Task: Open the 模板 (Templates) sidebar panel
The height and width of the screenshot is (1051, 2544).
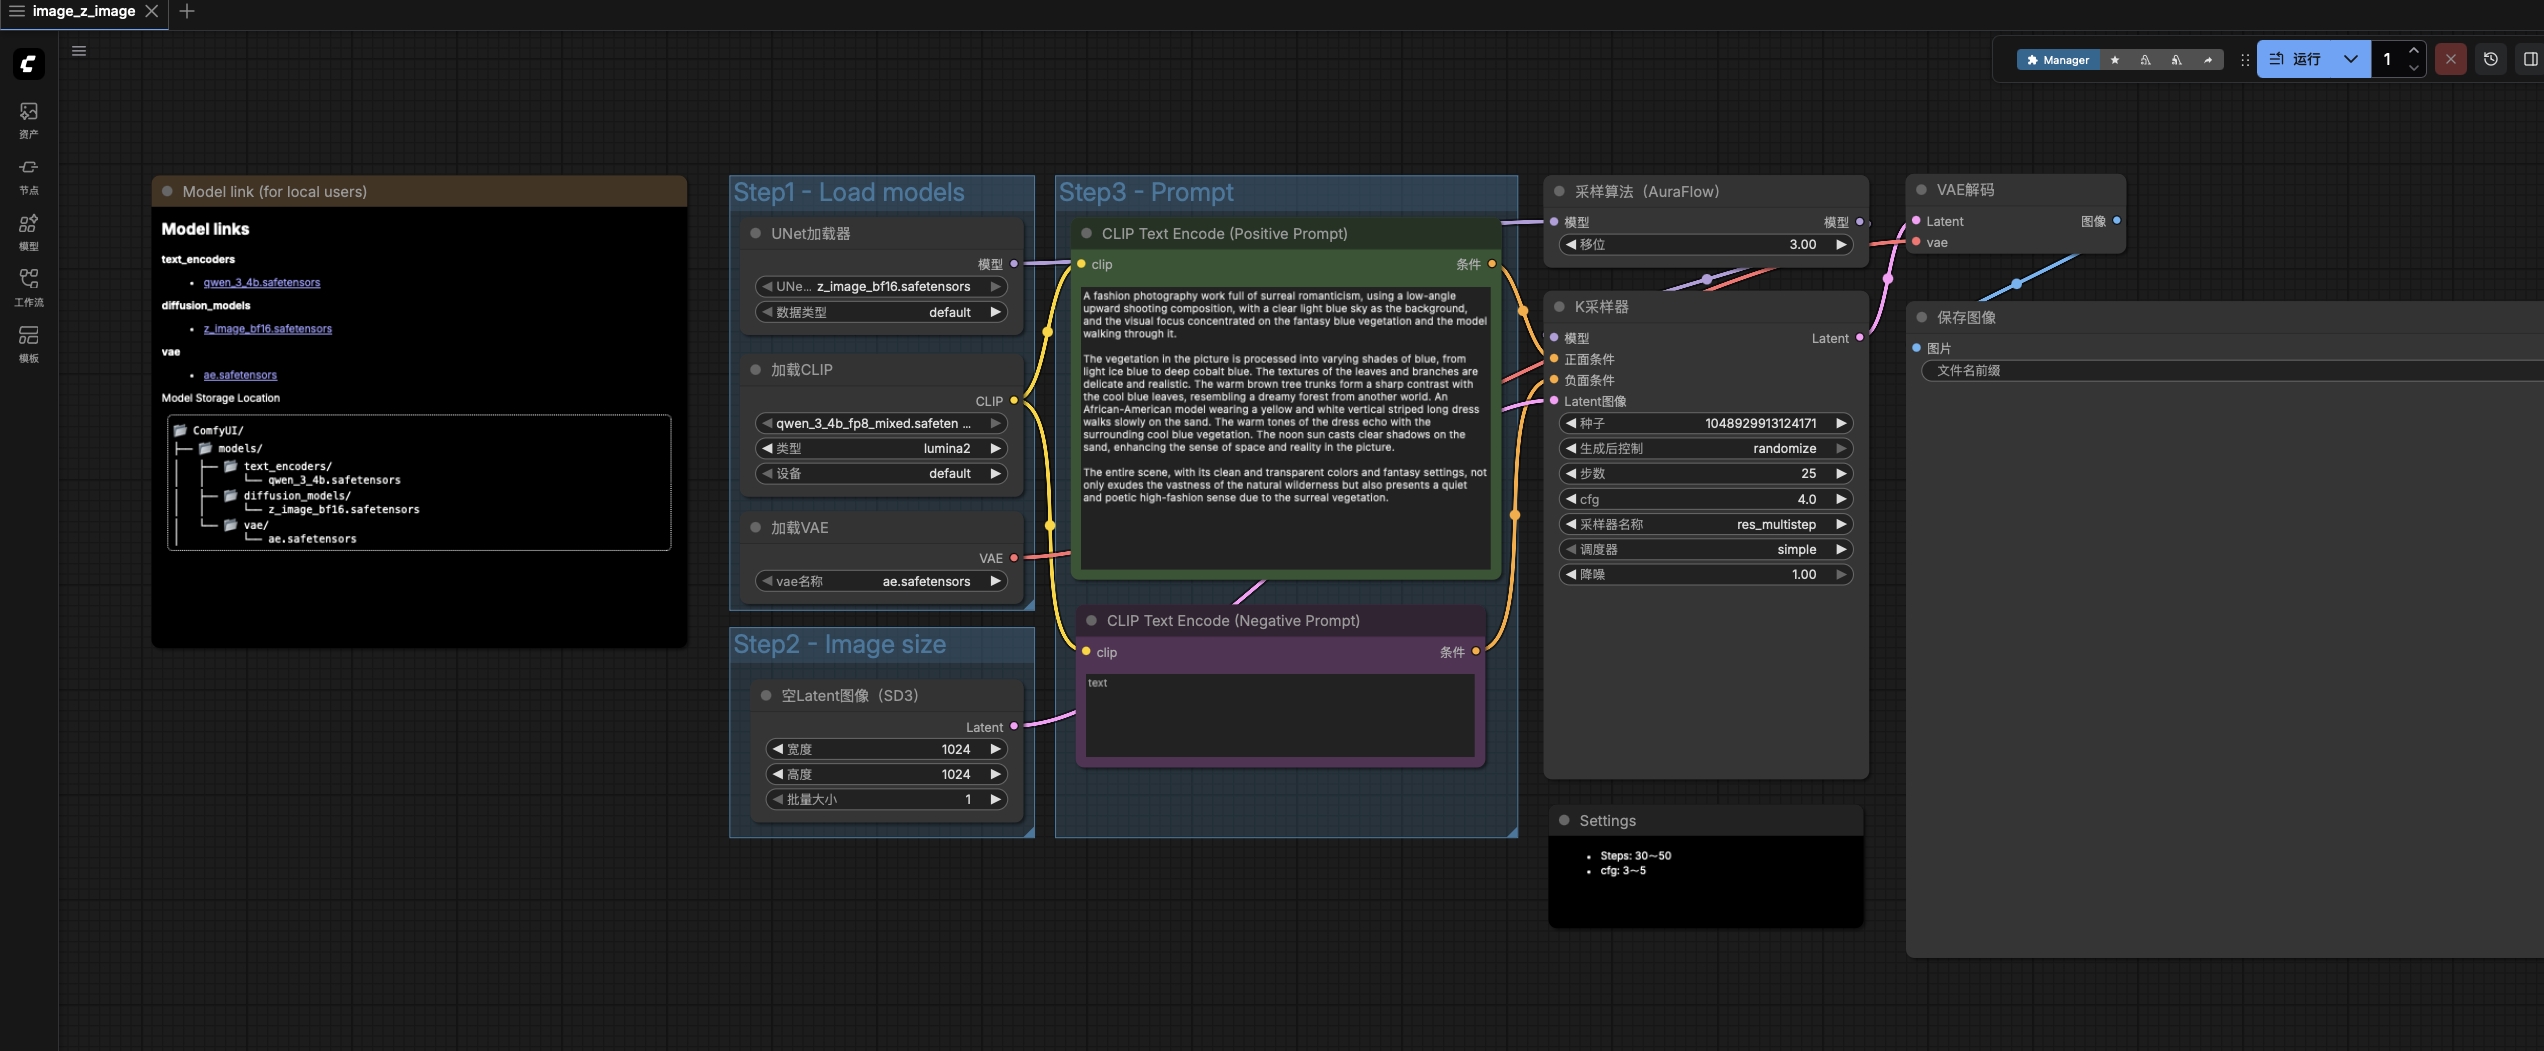Action: click(x=28, y=343)
